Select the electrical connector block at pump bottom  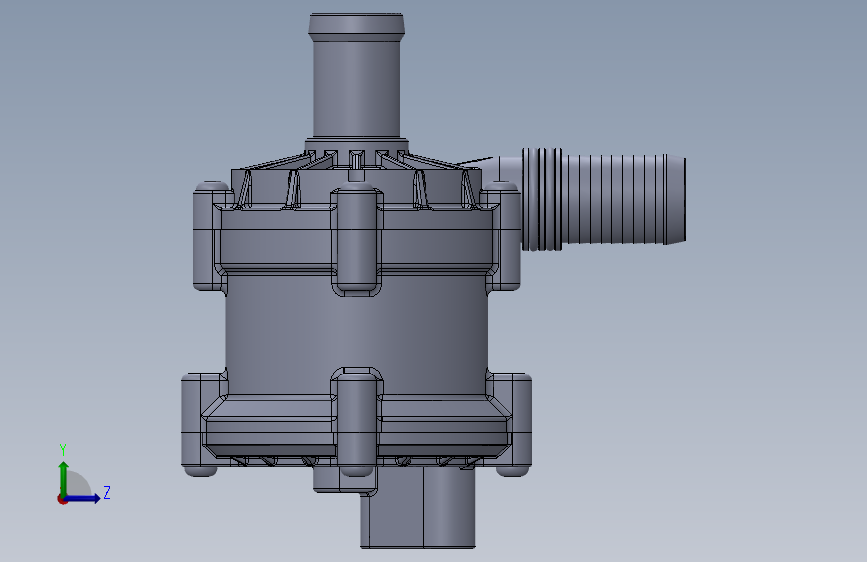point(417,507)
